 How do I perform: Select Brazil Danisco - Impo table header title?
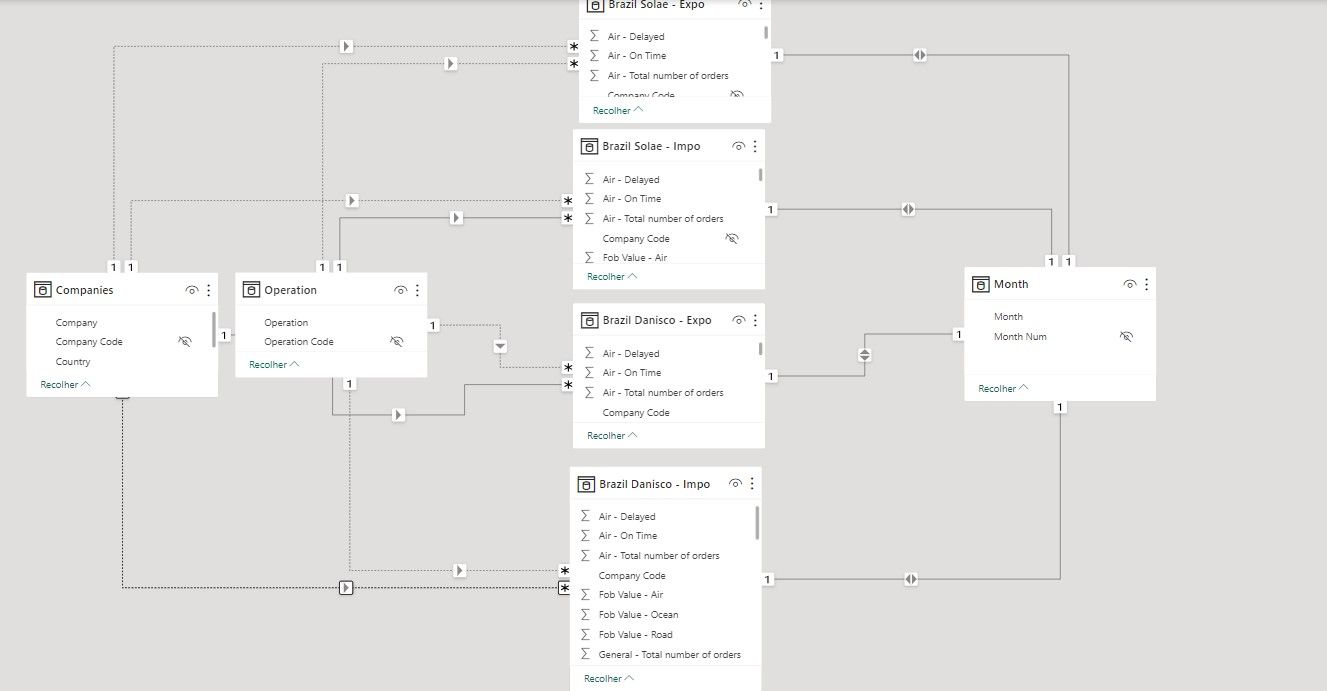(655, 484)
